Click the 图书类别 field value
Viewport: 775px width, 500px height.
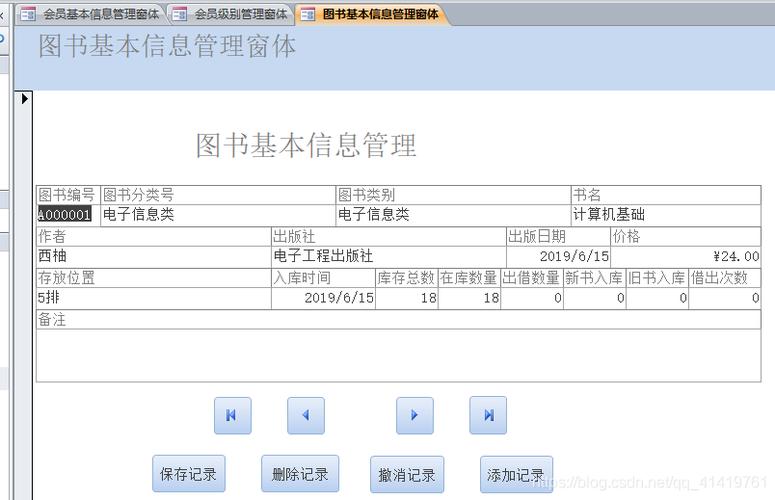453,215
